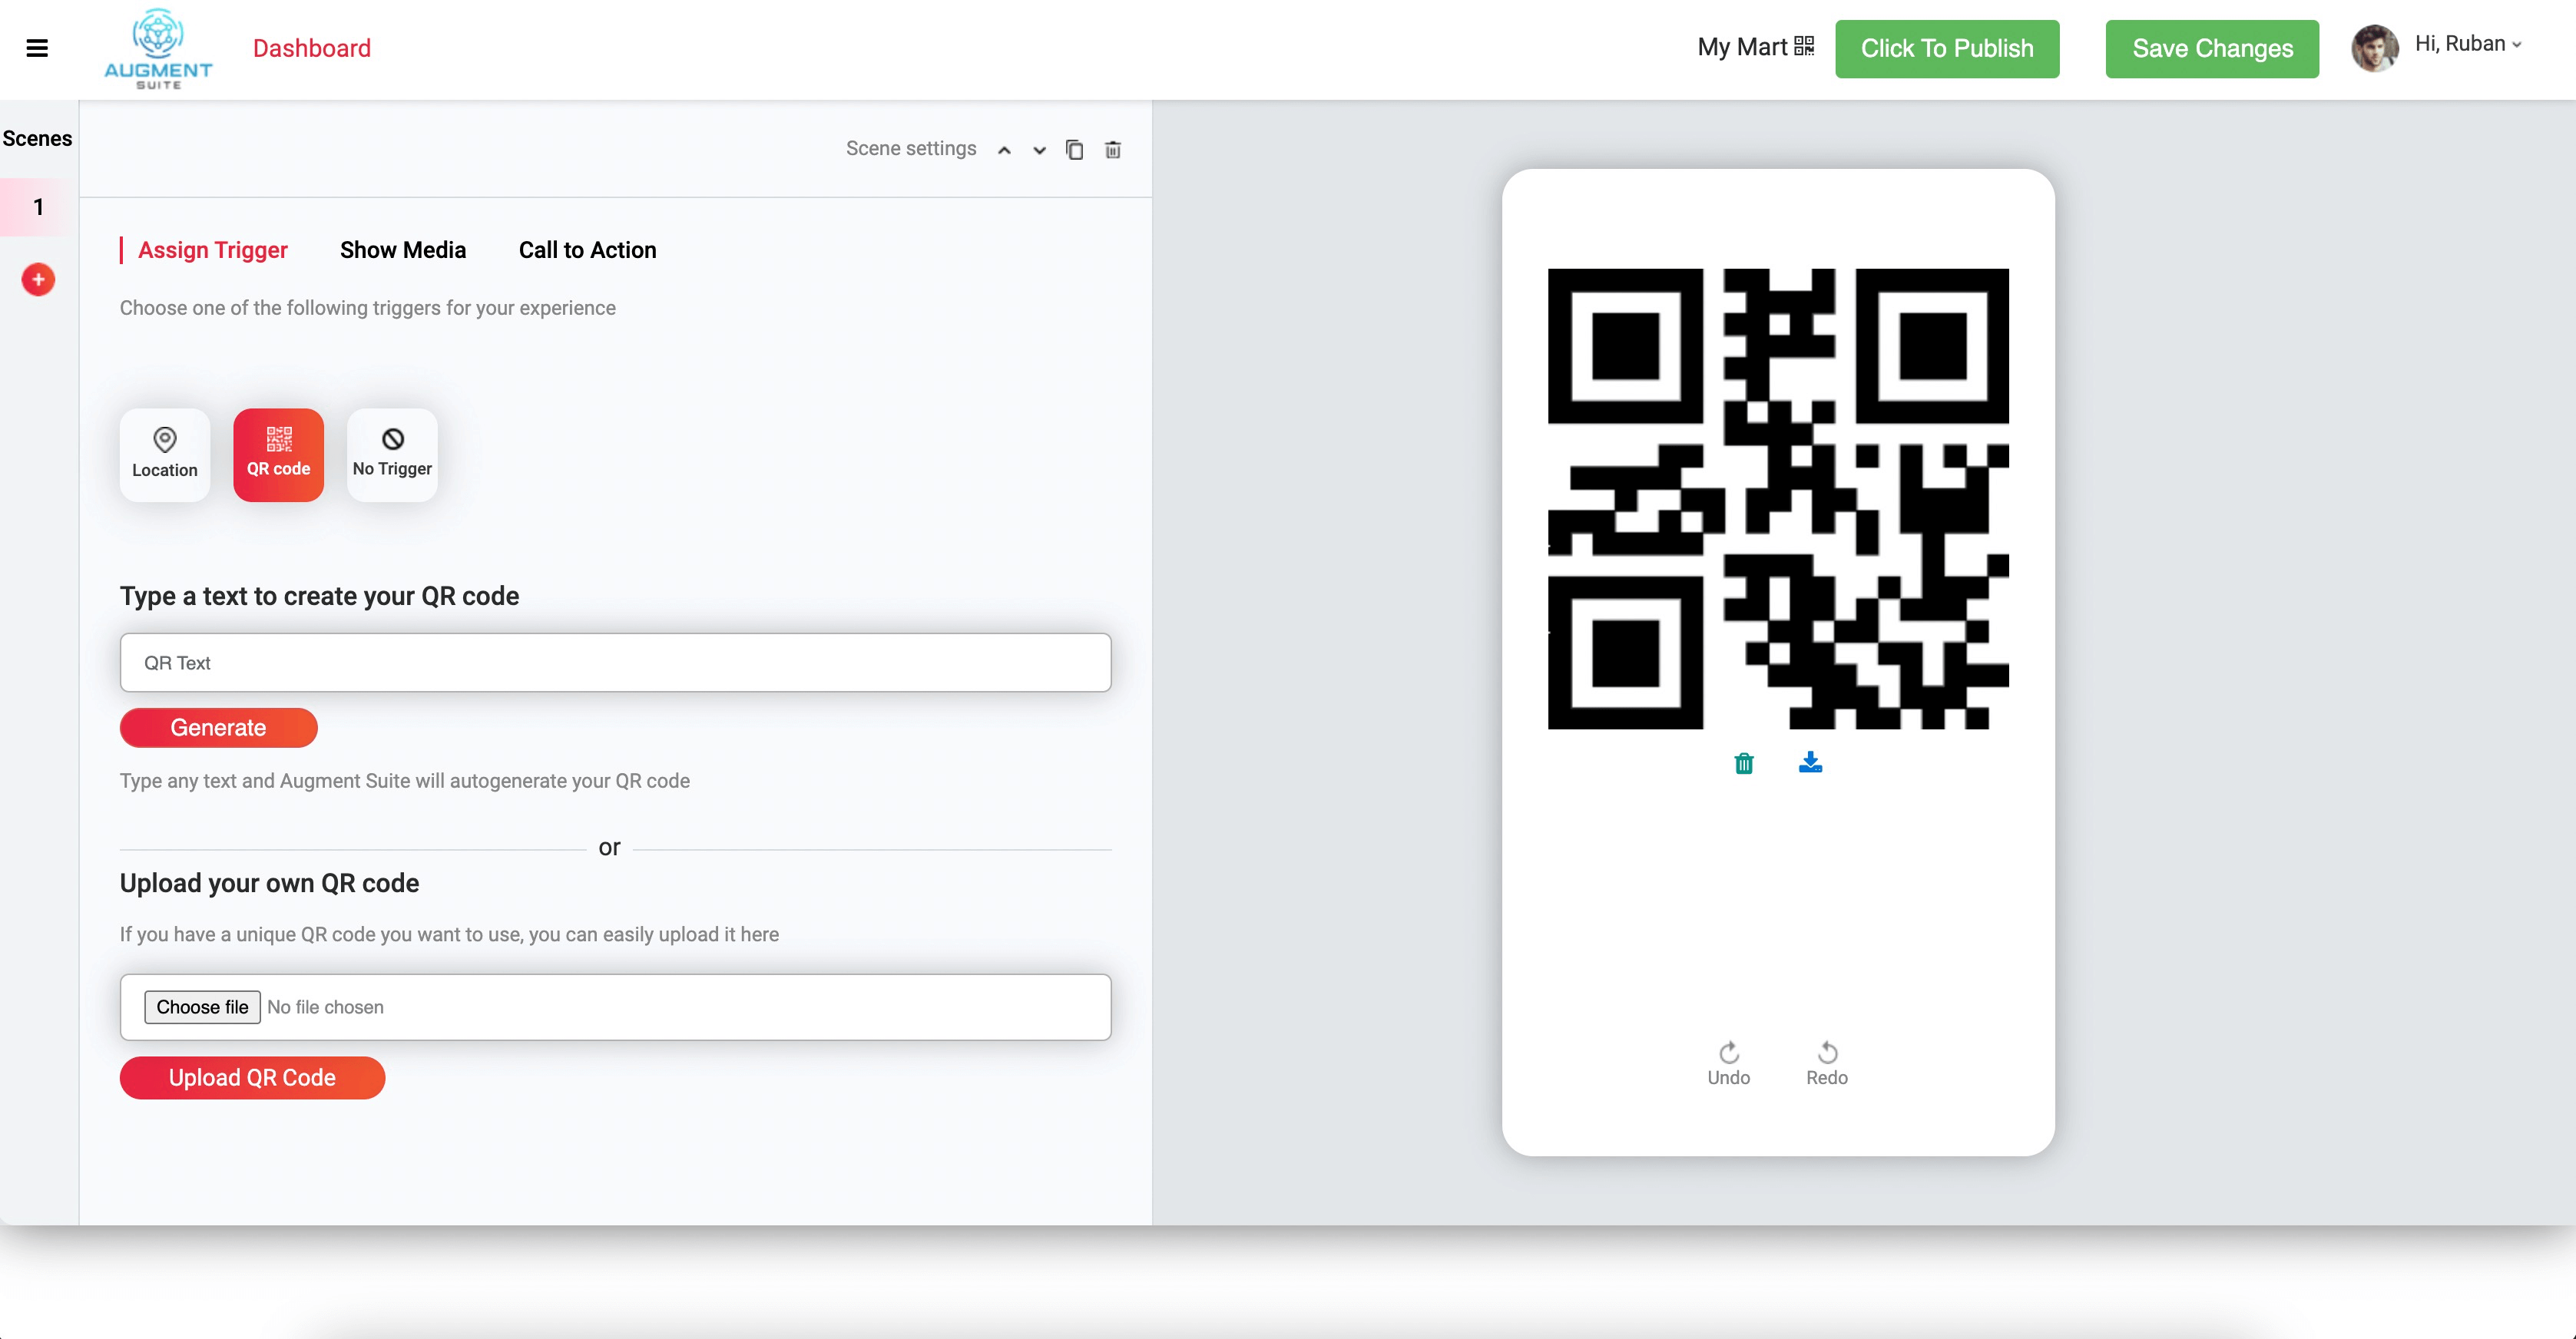
Task: Click the hamburger menu icon top left
Action: click(38, 48)
